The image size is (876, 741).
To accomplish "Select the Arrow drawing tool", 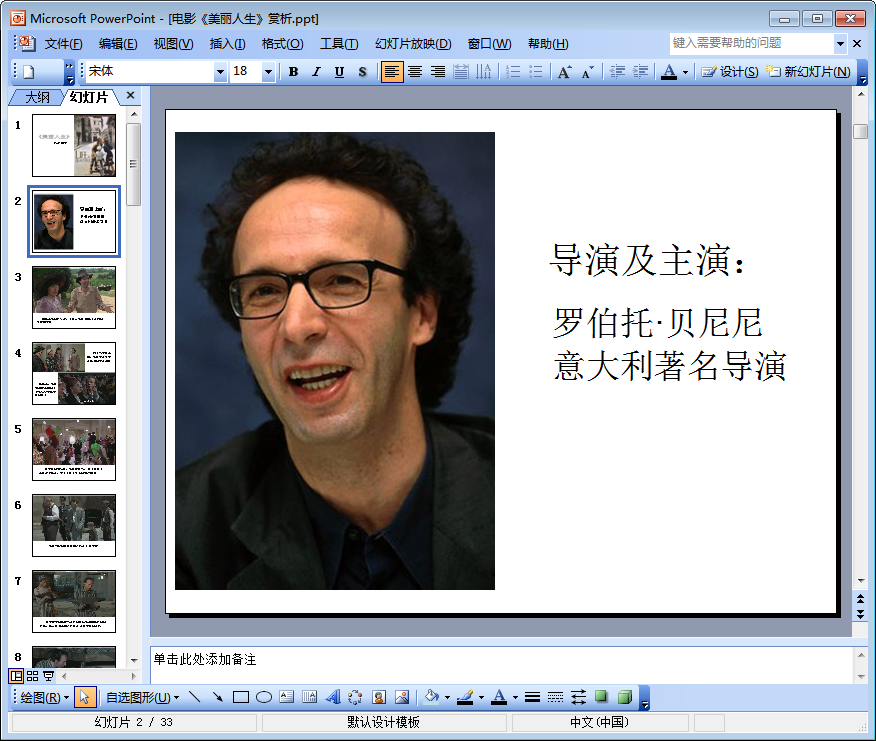I will click(x=218, y=697).
